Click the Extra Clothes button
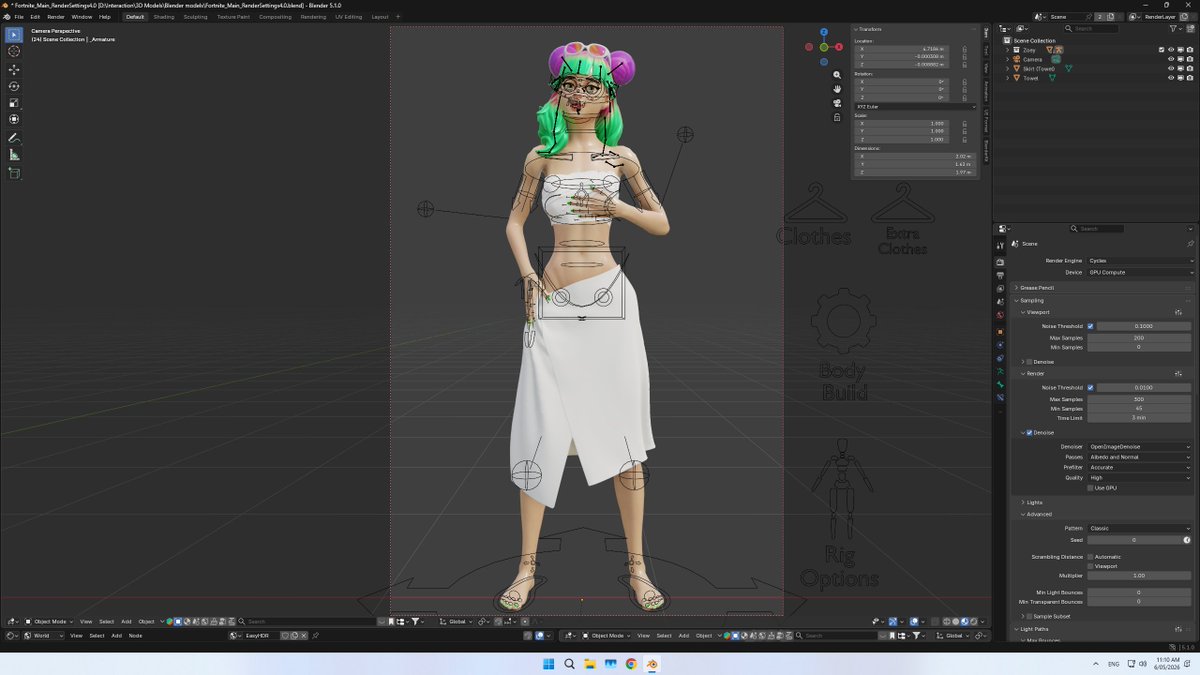 coord(902,218)
